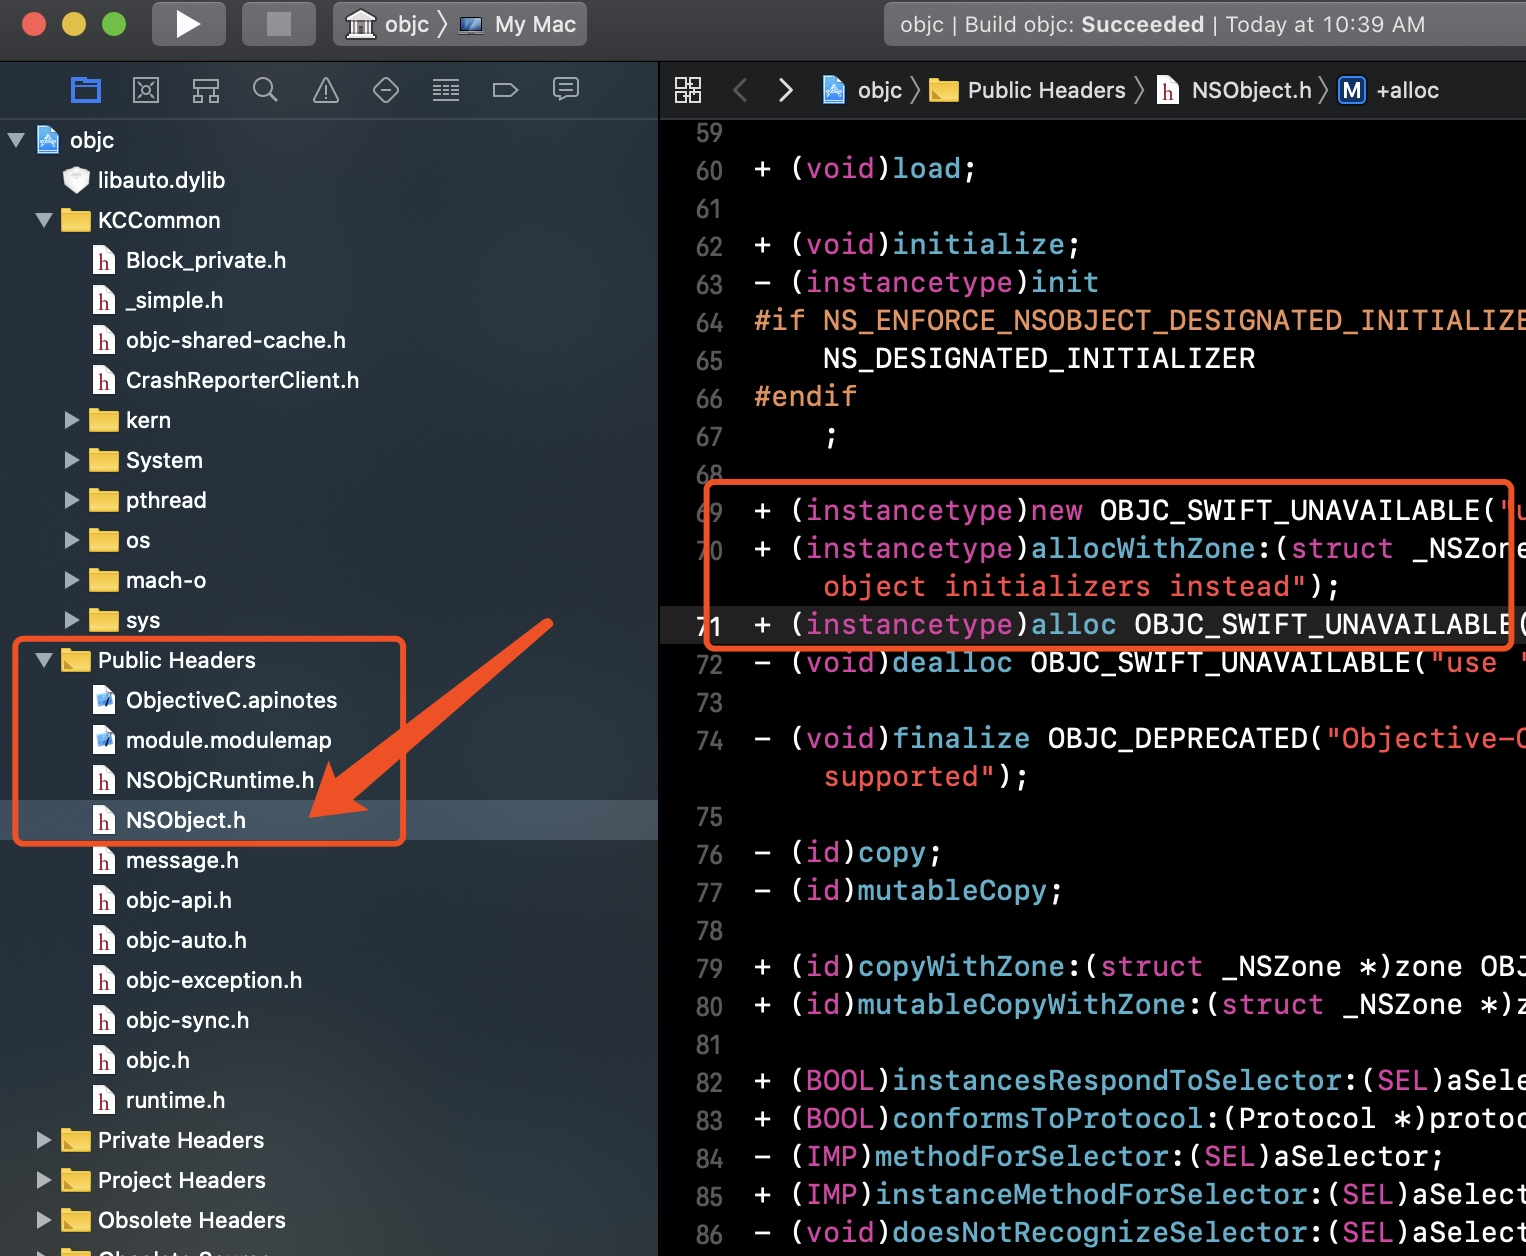Choose the My Mac run destination

[x=517, y=24]
